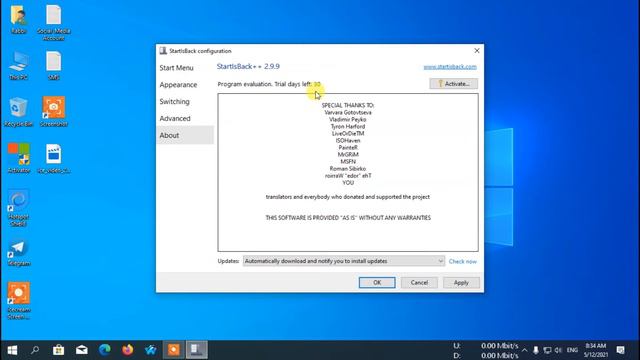Open the Mail app in taskbar
This screenshot has height=360, width=640.
(x=82, y=350)
